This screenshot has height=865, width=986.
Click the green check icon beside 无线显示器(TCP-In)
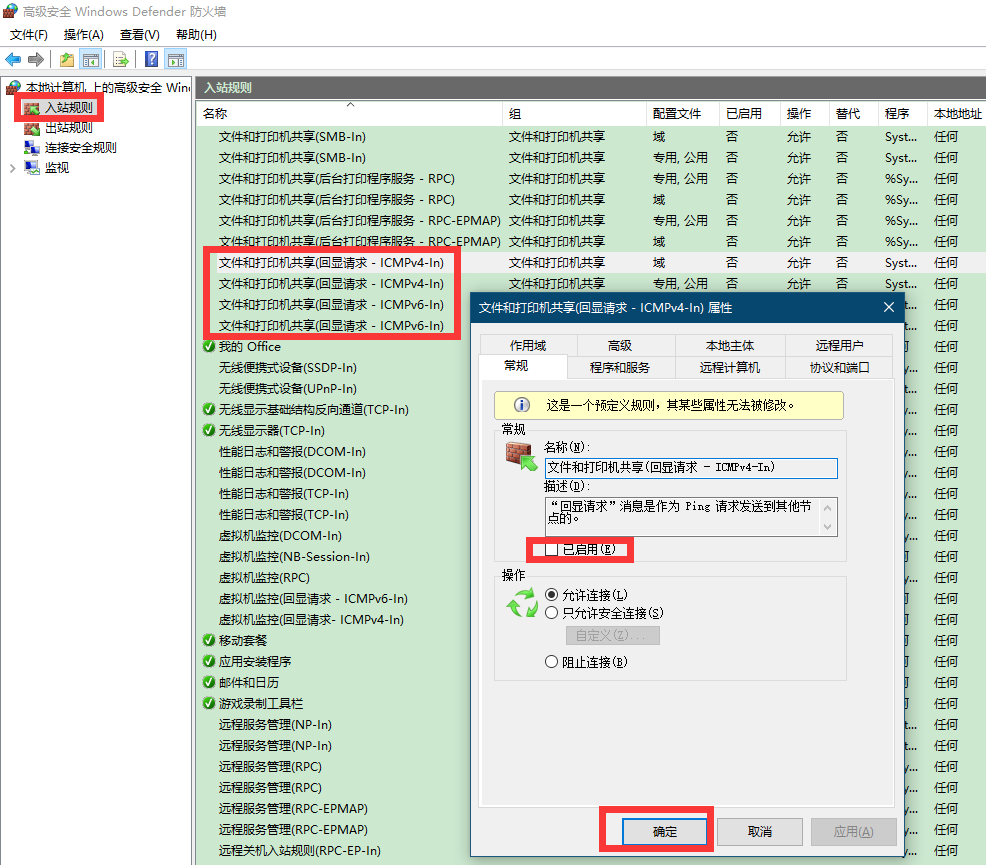coord(209,430)
